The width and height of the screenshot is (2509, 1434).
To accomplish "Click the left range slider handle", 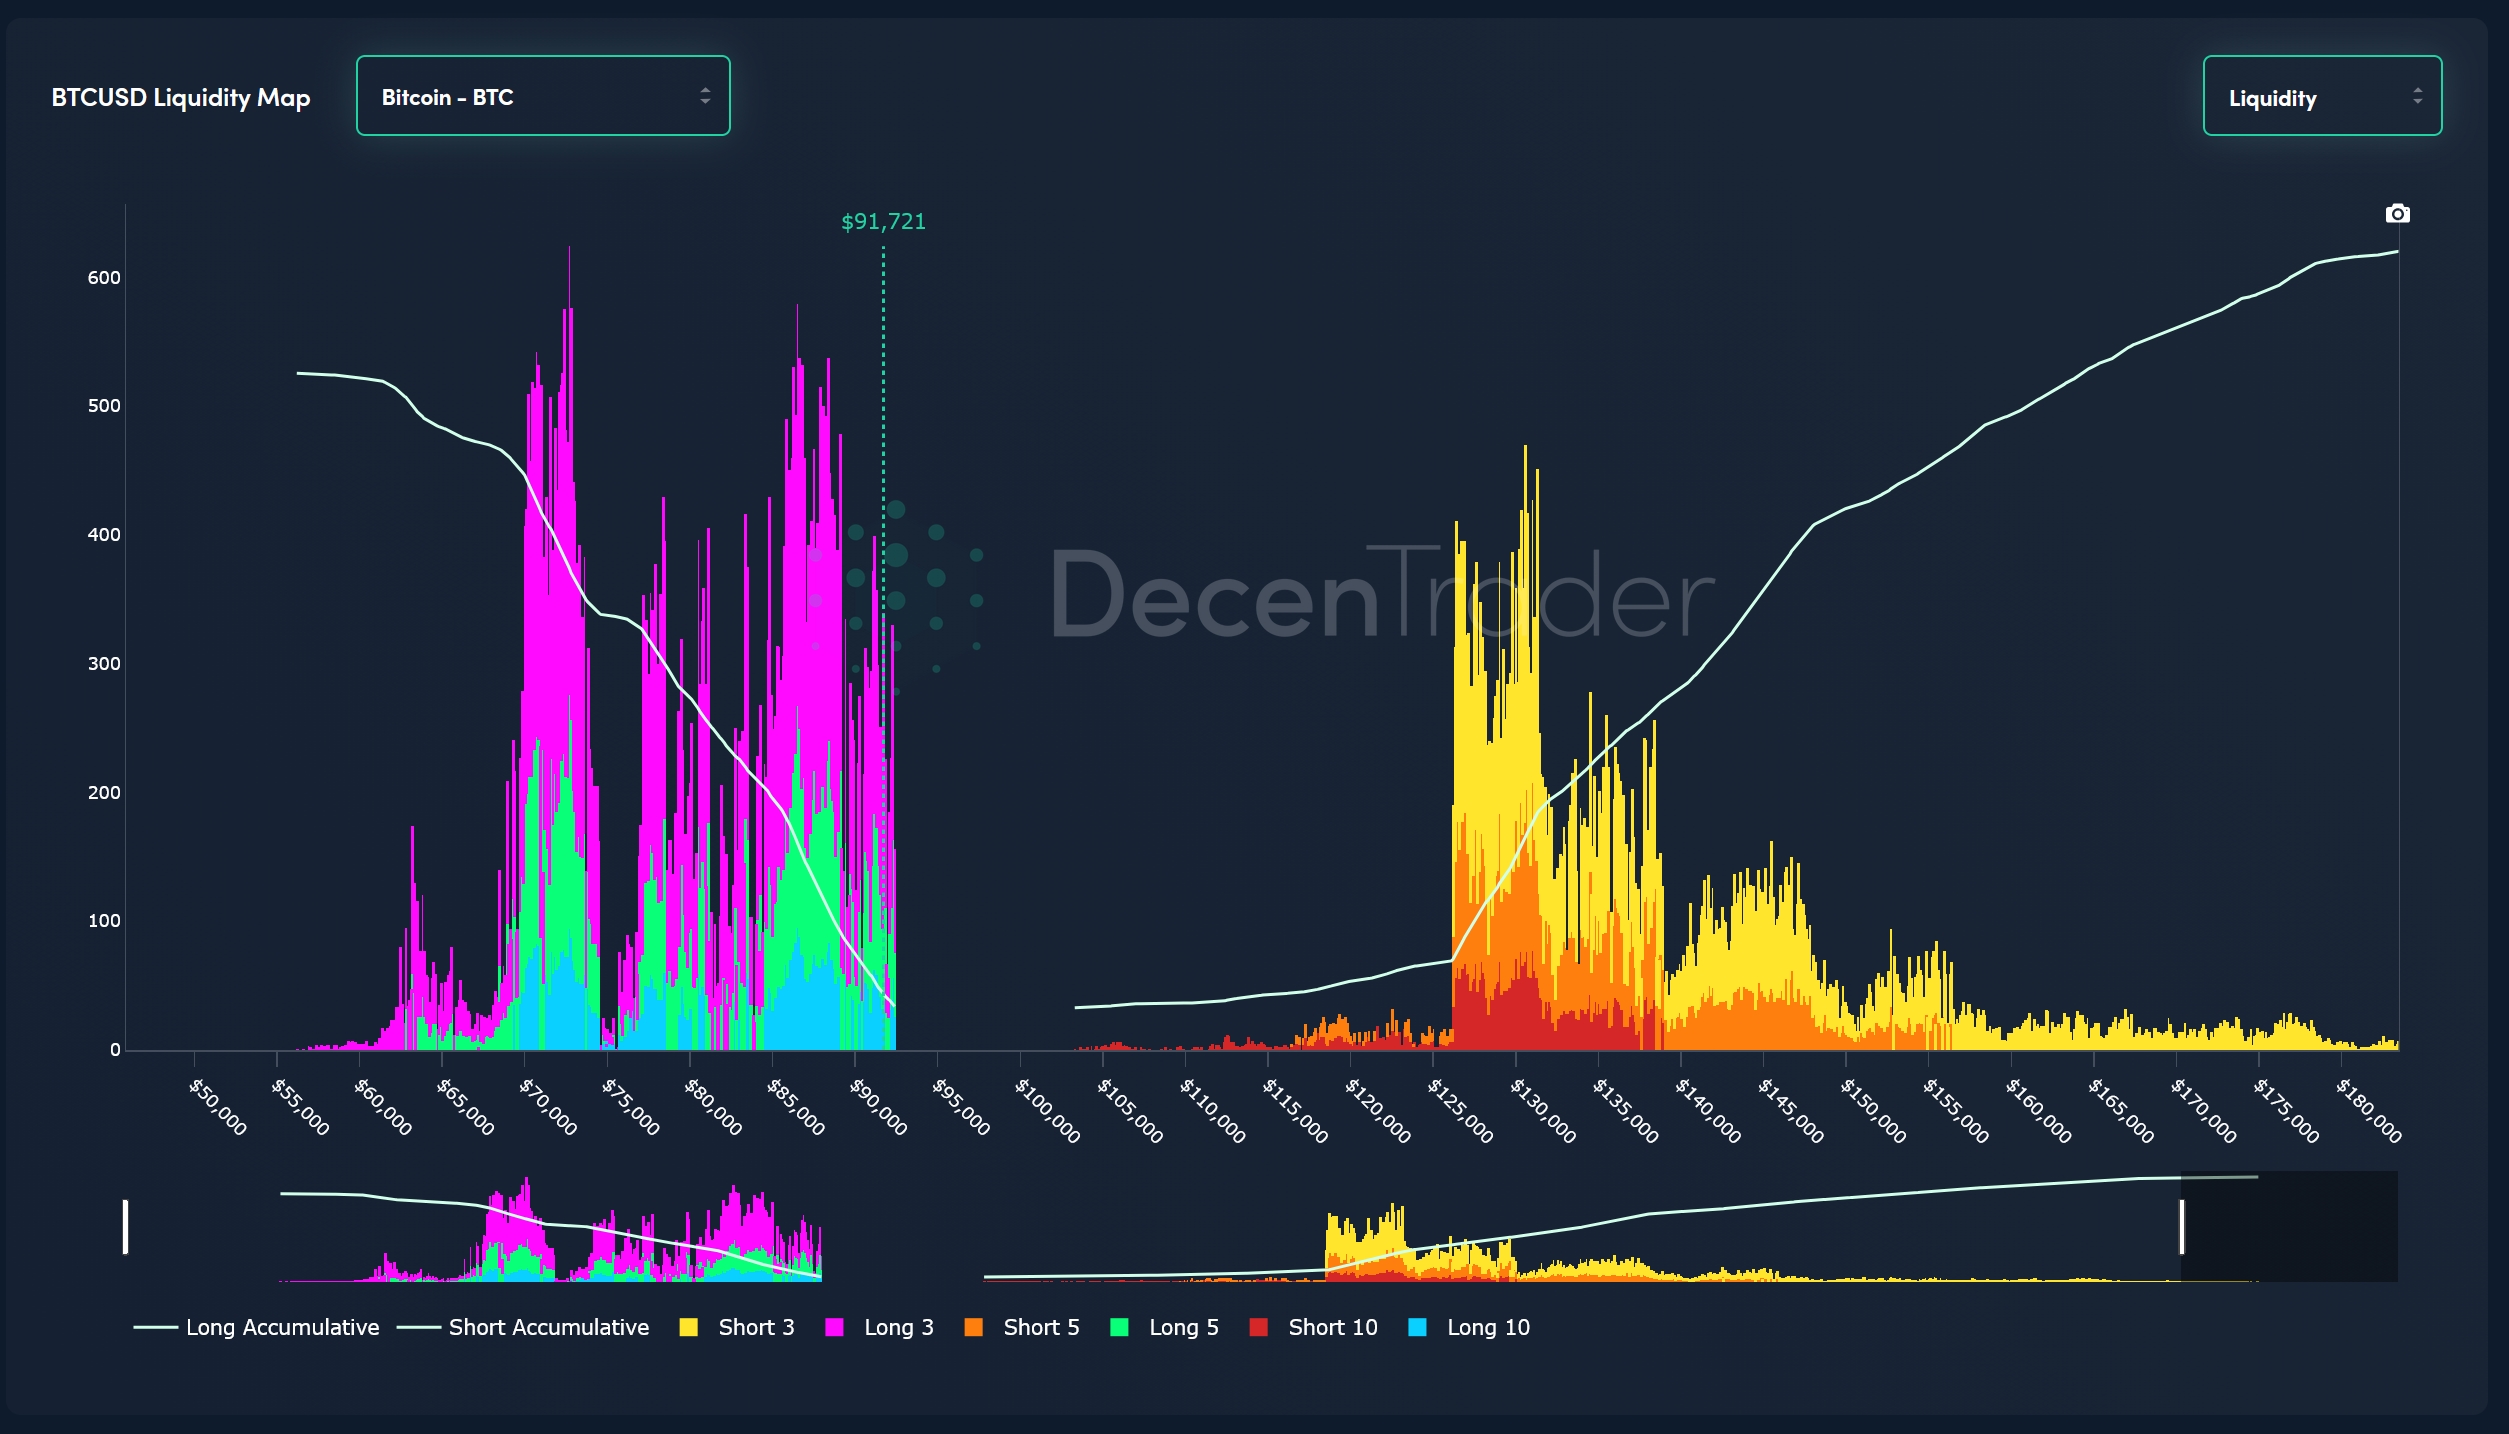I will (125, 1226).
